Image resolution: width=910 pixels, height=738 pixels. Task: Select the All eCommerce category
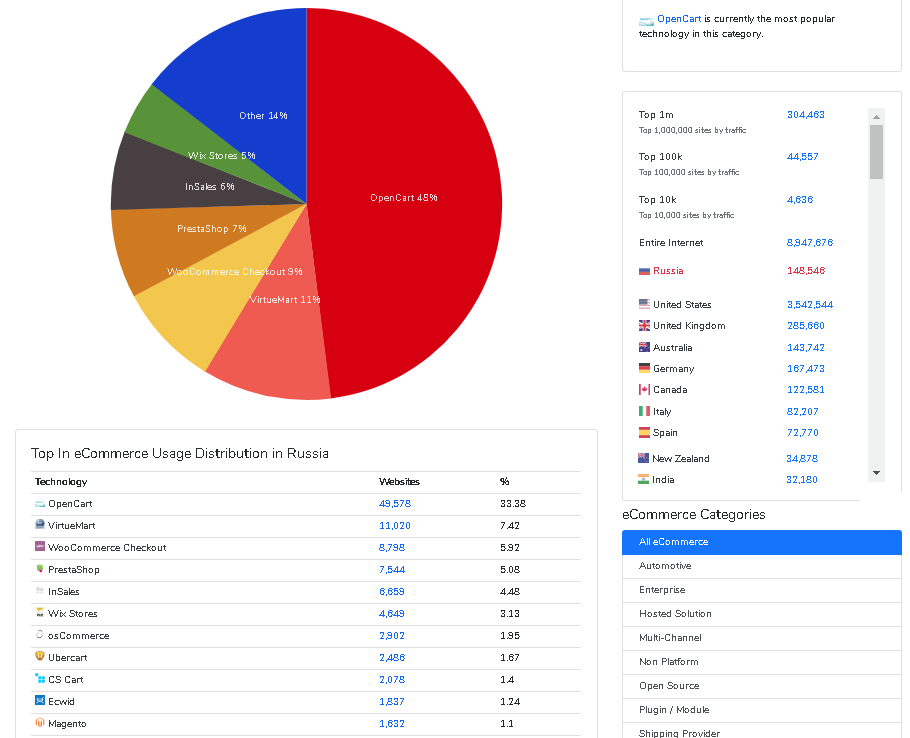click(x=761, y=542)
